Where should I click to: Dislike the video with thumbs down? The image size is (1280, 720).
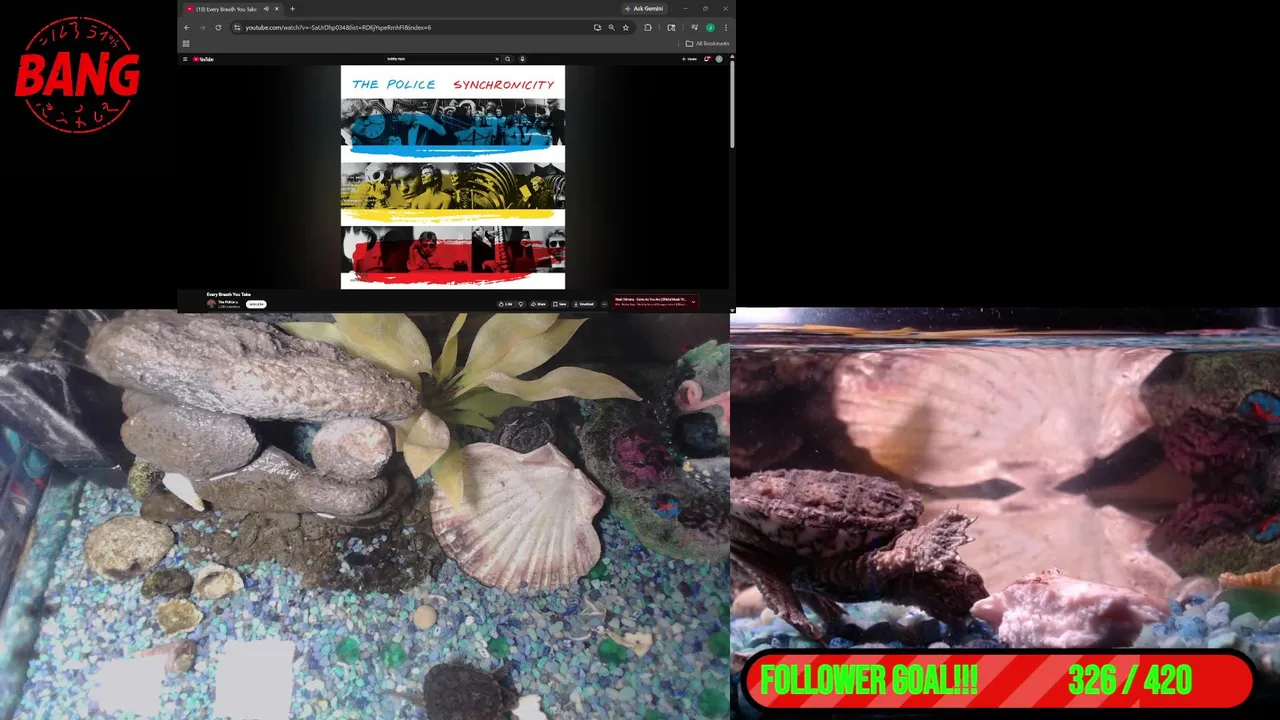pyautogui.click(x=521, y=304)
